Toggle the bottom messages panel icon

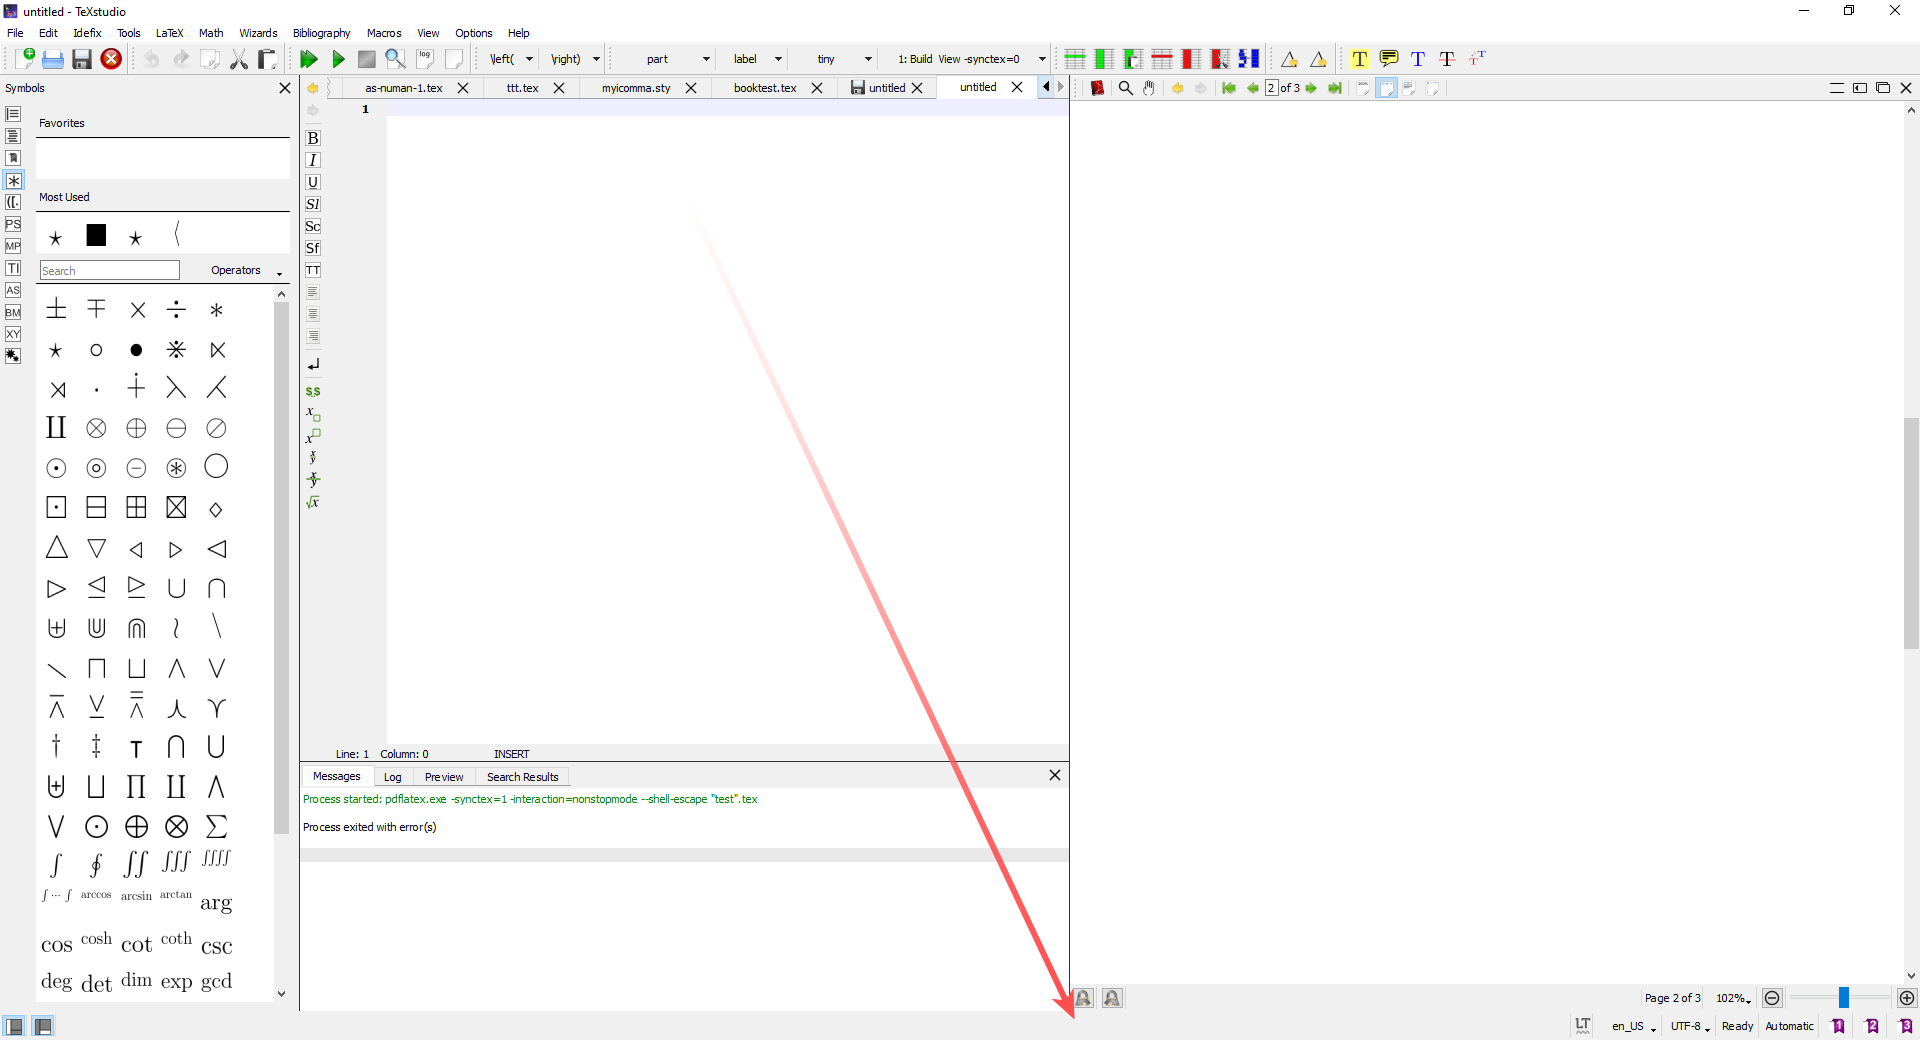click(x=43, y=1026)
